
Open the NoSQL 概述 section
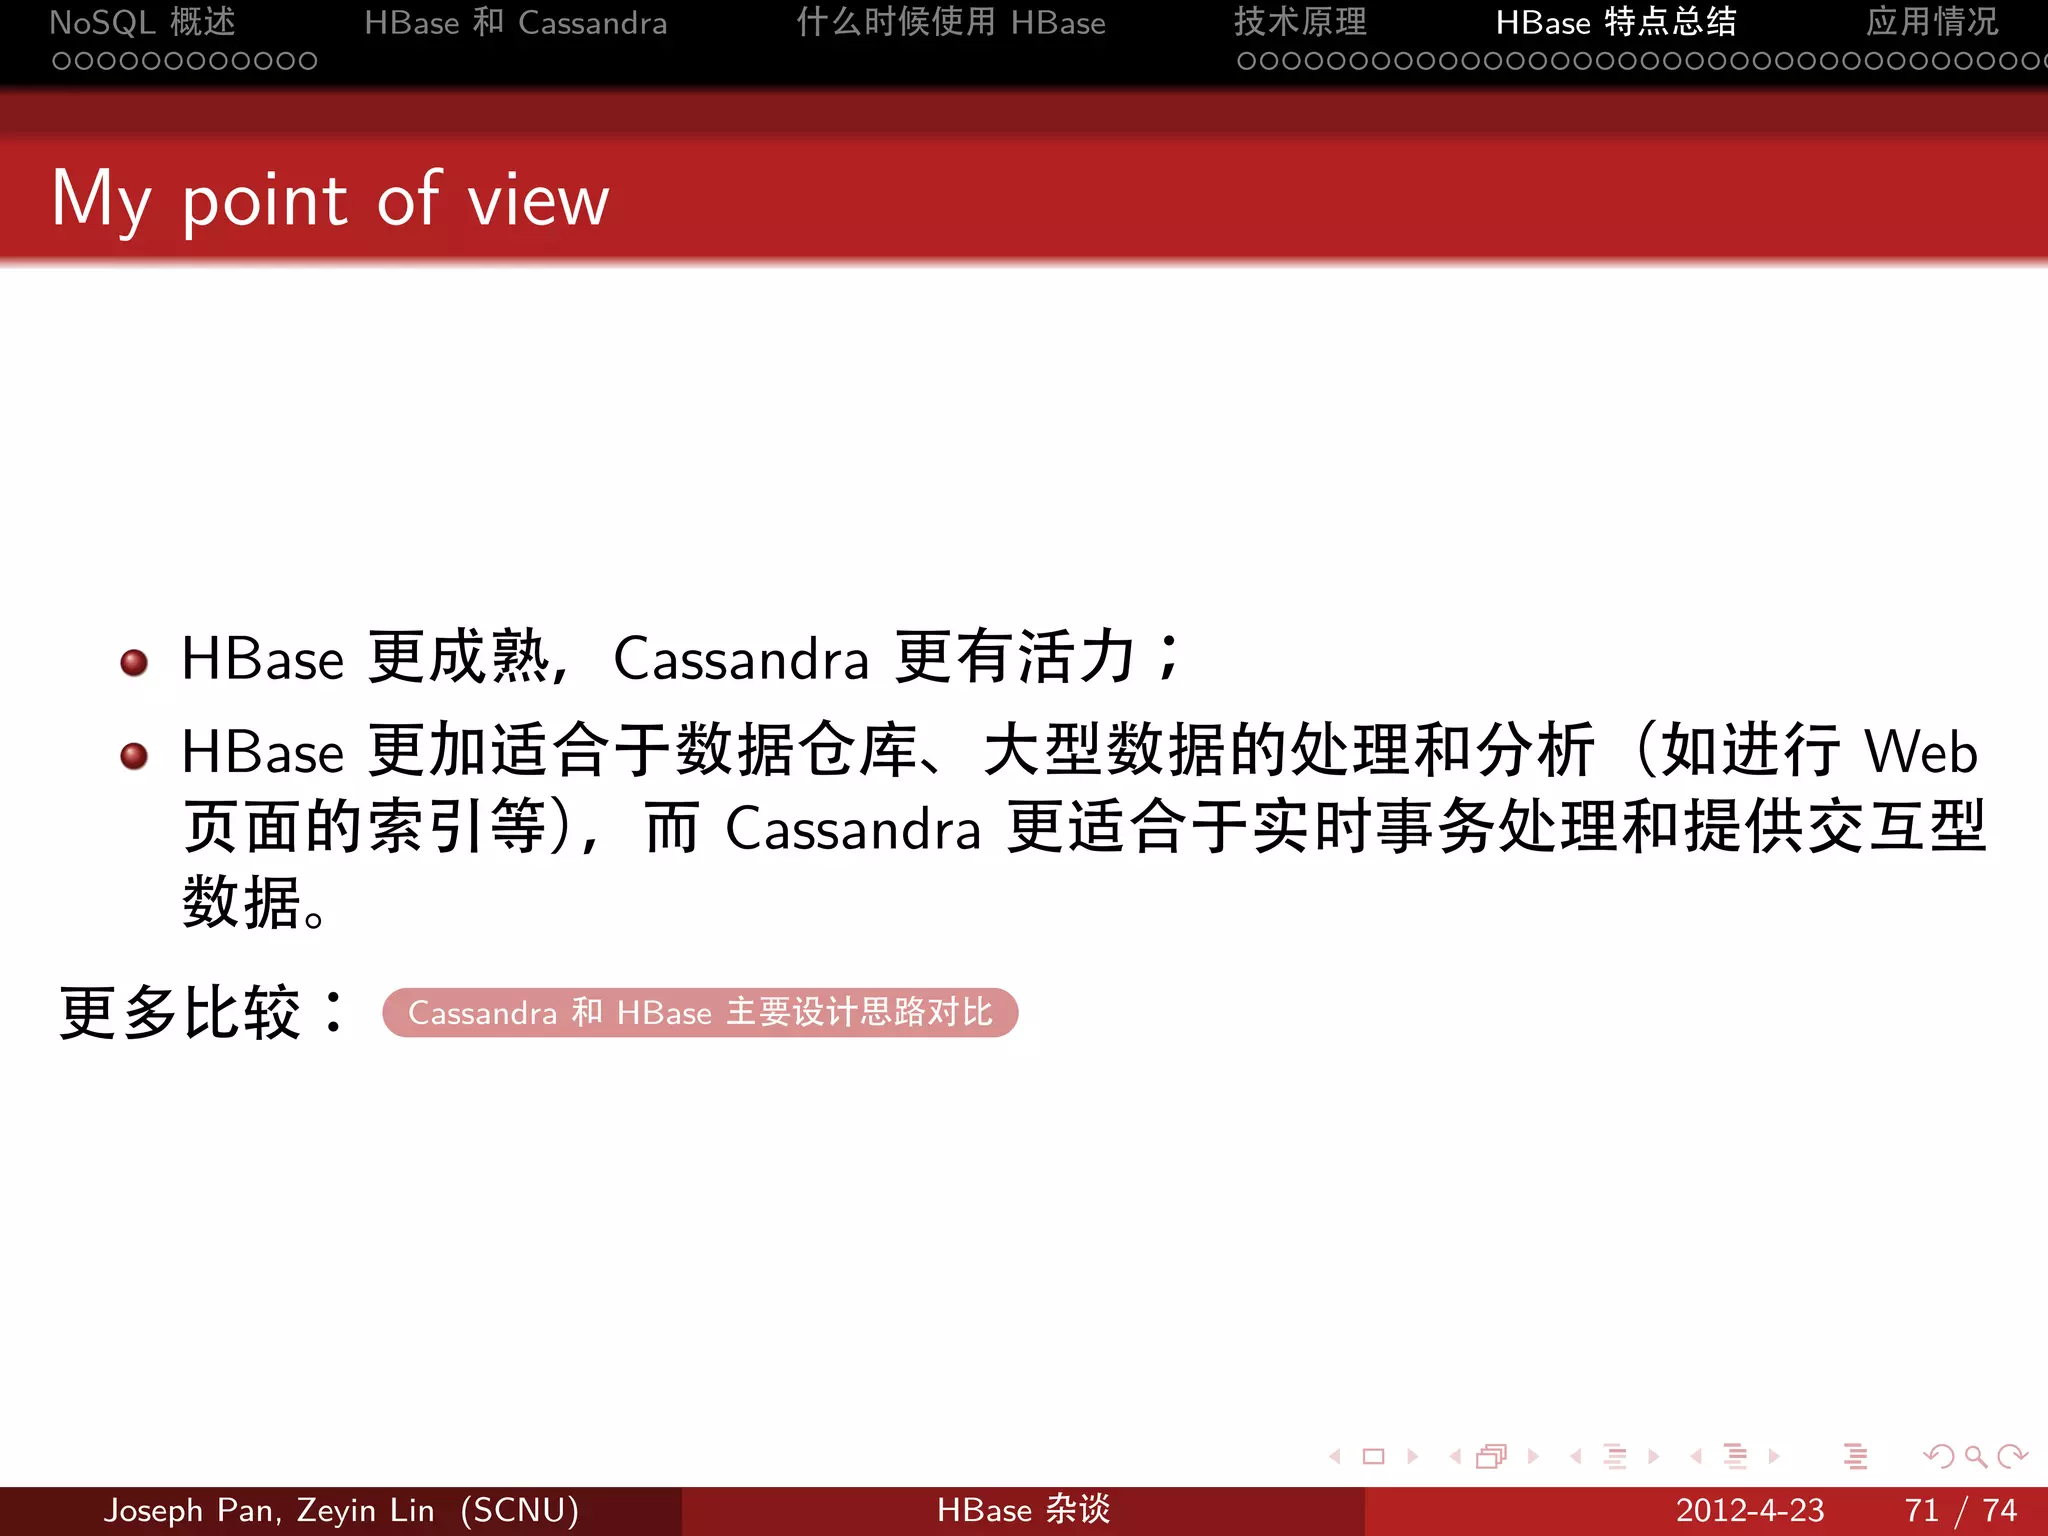[142, 22]
